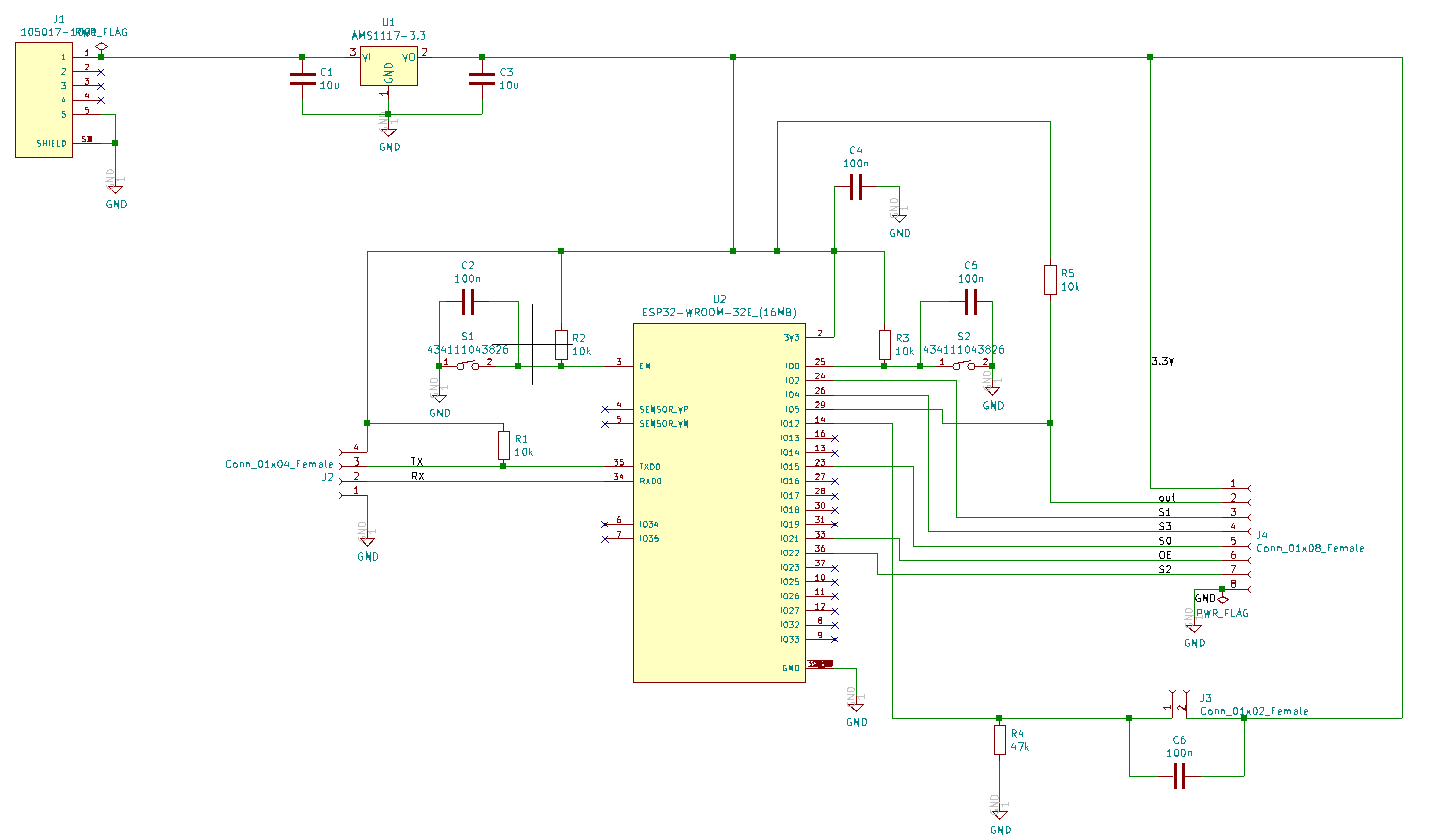Click the 434111043826 value under S2

[x=964, y=350]
